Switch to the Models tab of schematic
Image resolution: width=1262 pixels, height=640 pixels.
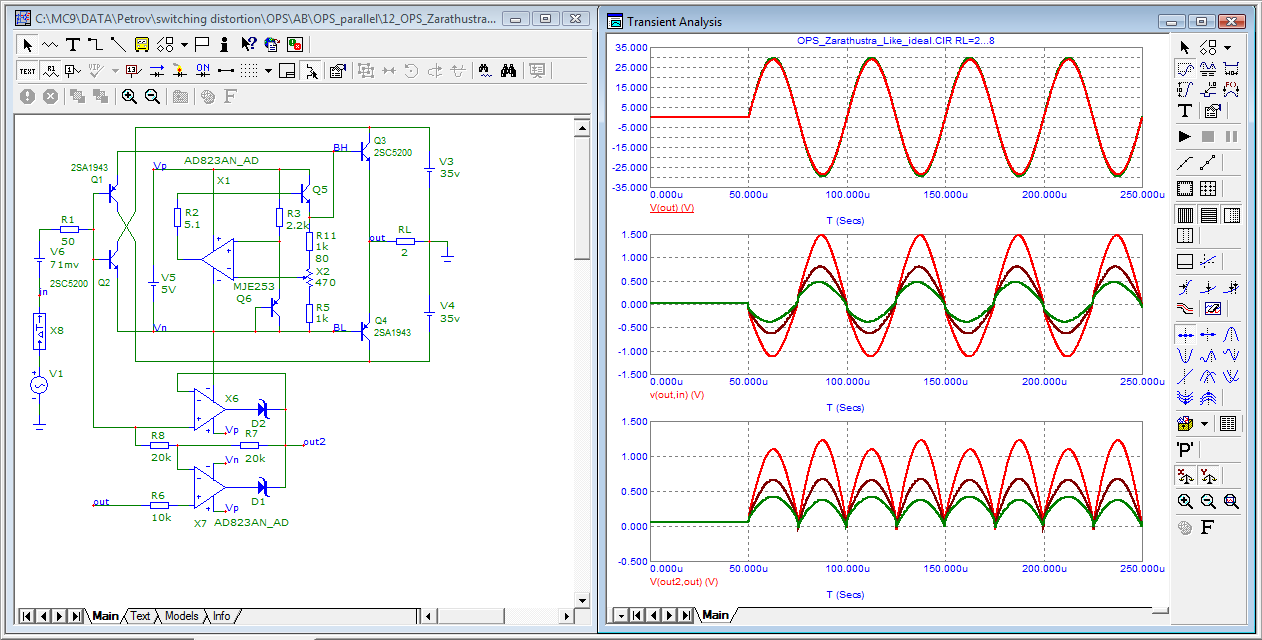[x=181, y=616]
